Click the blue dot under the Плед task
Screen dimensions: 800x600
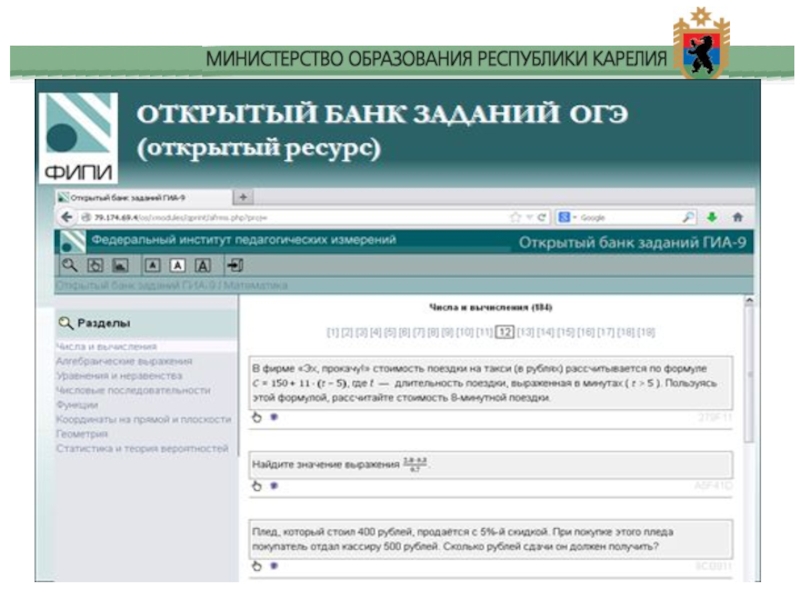coord(274,565)
